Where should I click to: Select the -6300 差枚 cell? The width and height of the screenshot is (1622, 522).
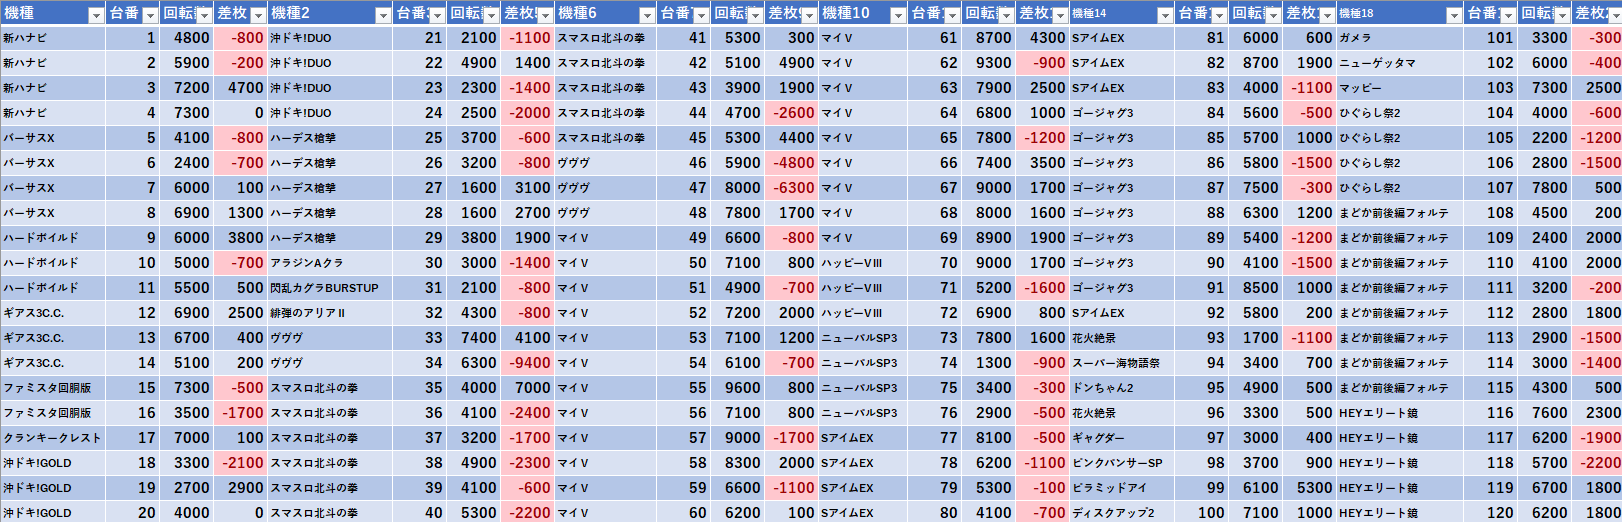(791, 188)
